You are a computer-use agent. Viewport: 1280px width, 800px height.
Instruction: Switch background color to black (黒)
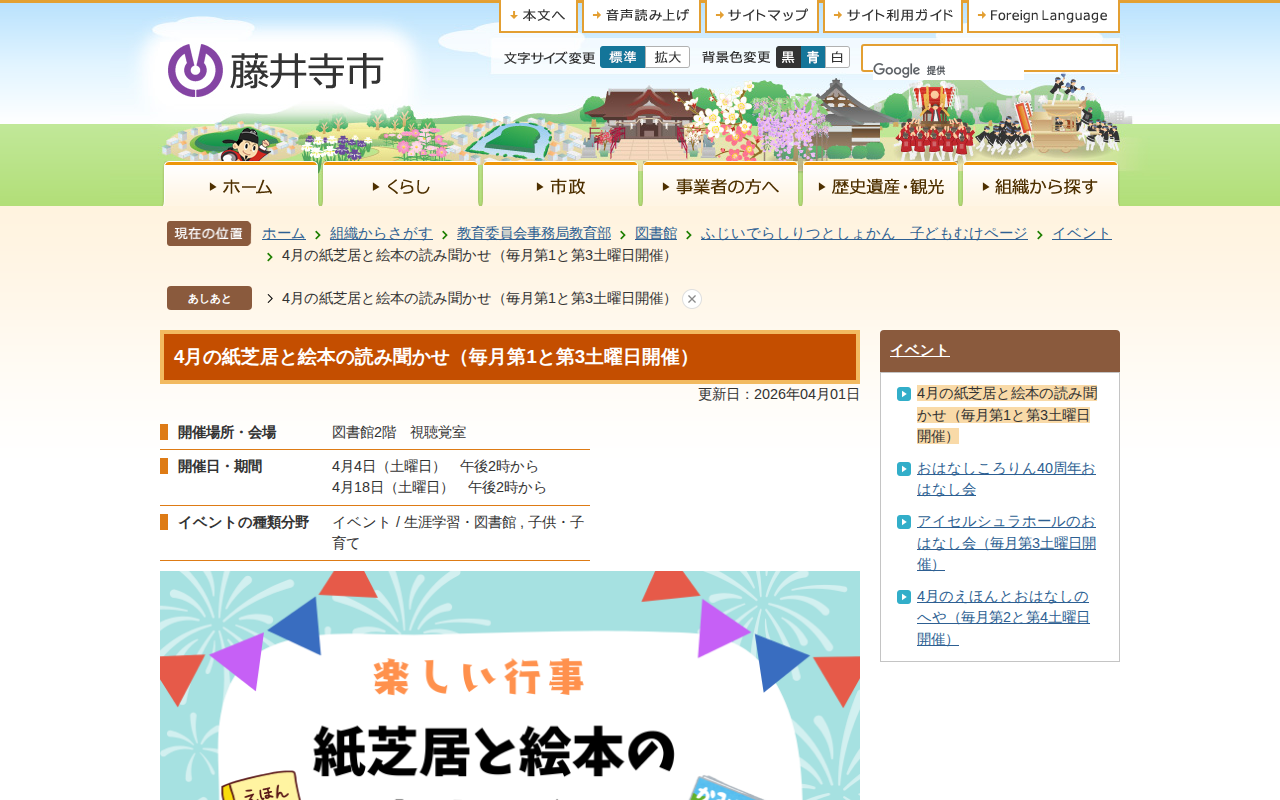[788, 57]
